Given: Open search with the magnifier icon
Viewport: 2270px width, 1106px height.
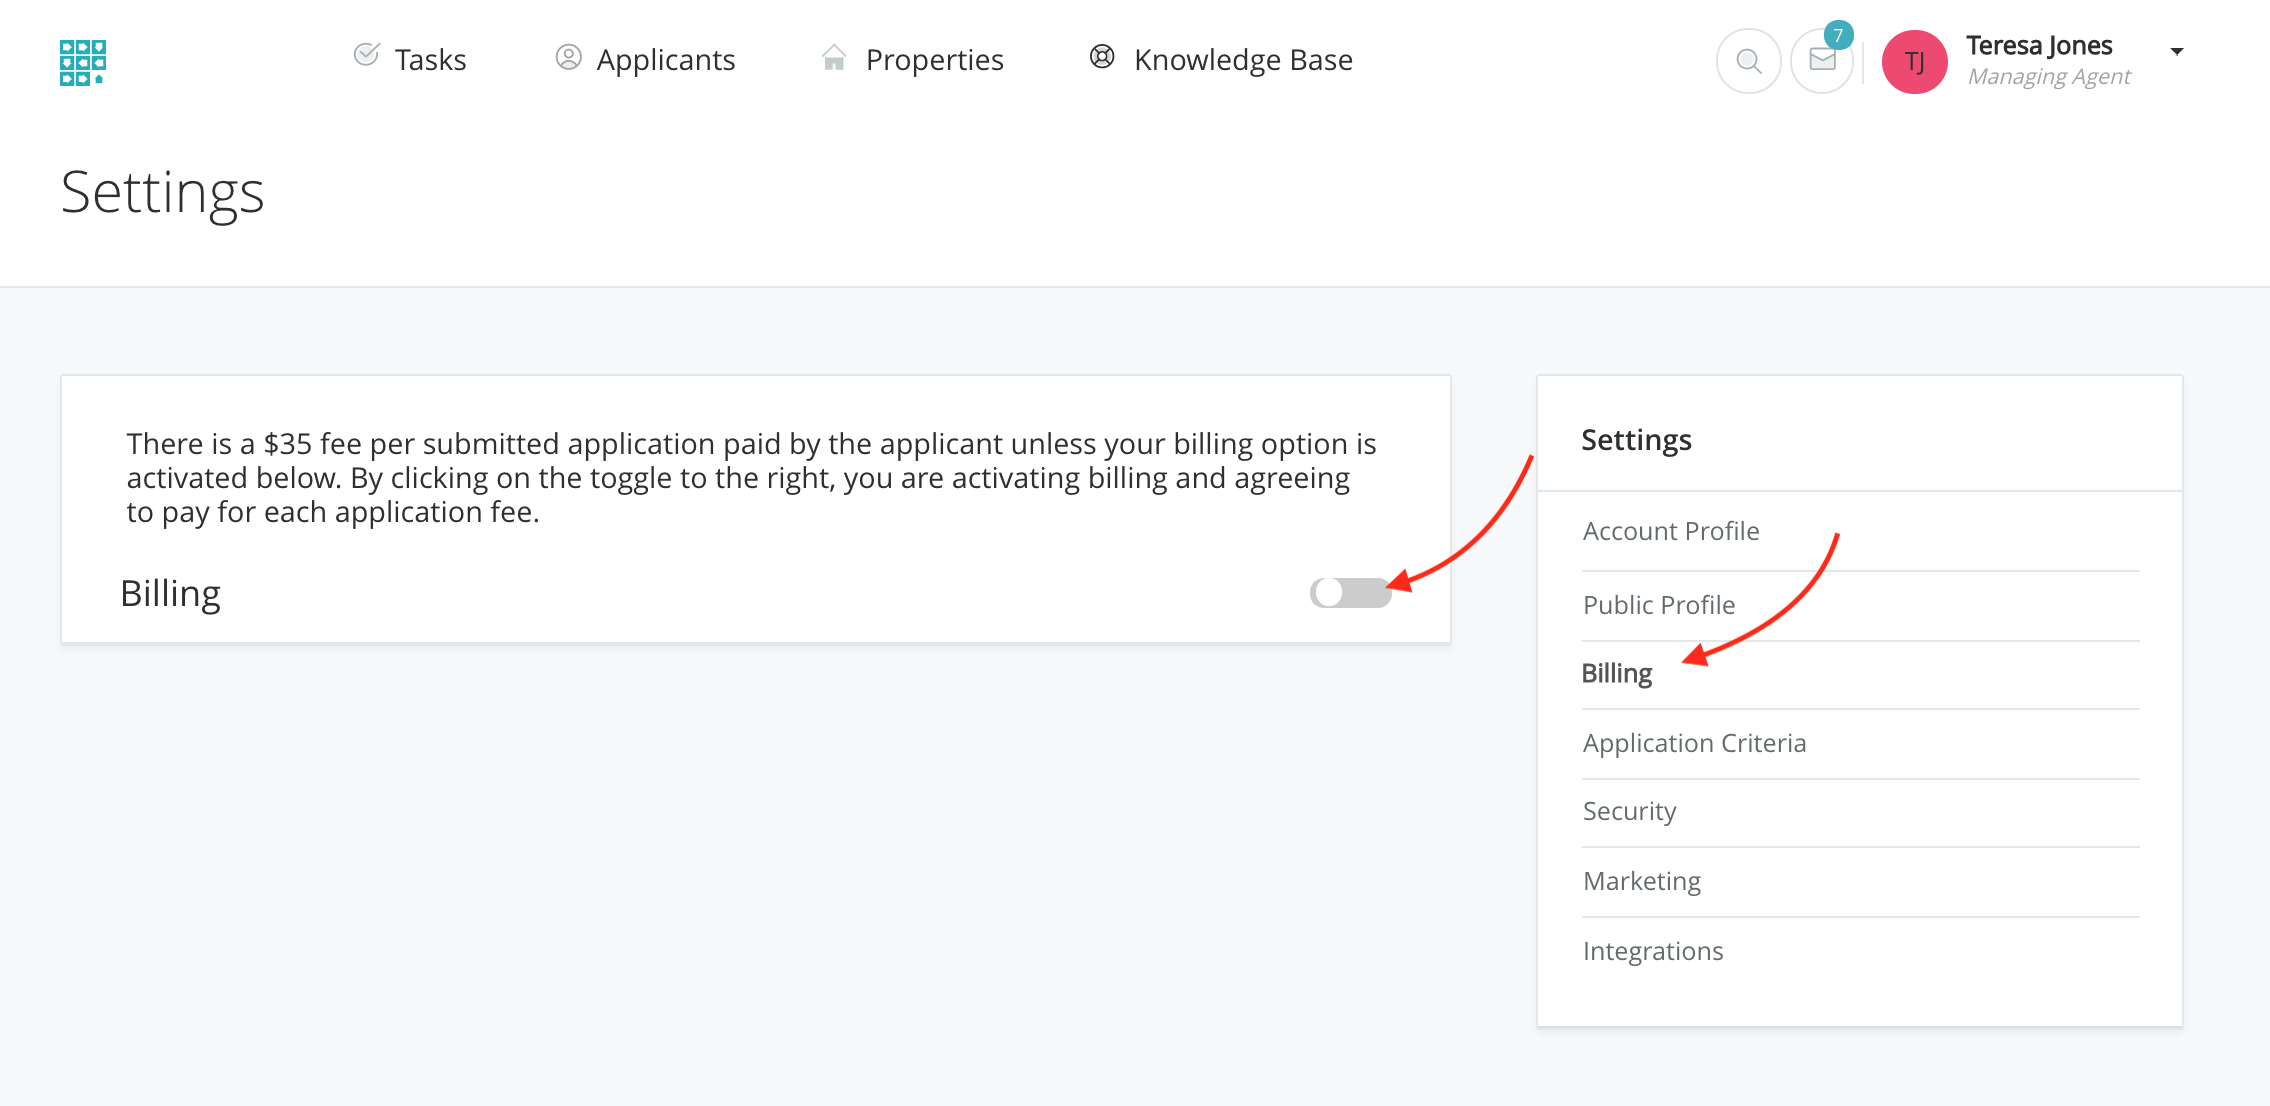Looking at the screenshot, I should click(1748, 62).
